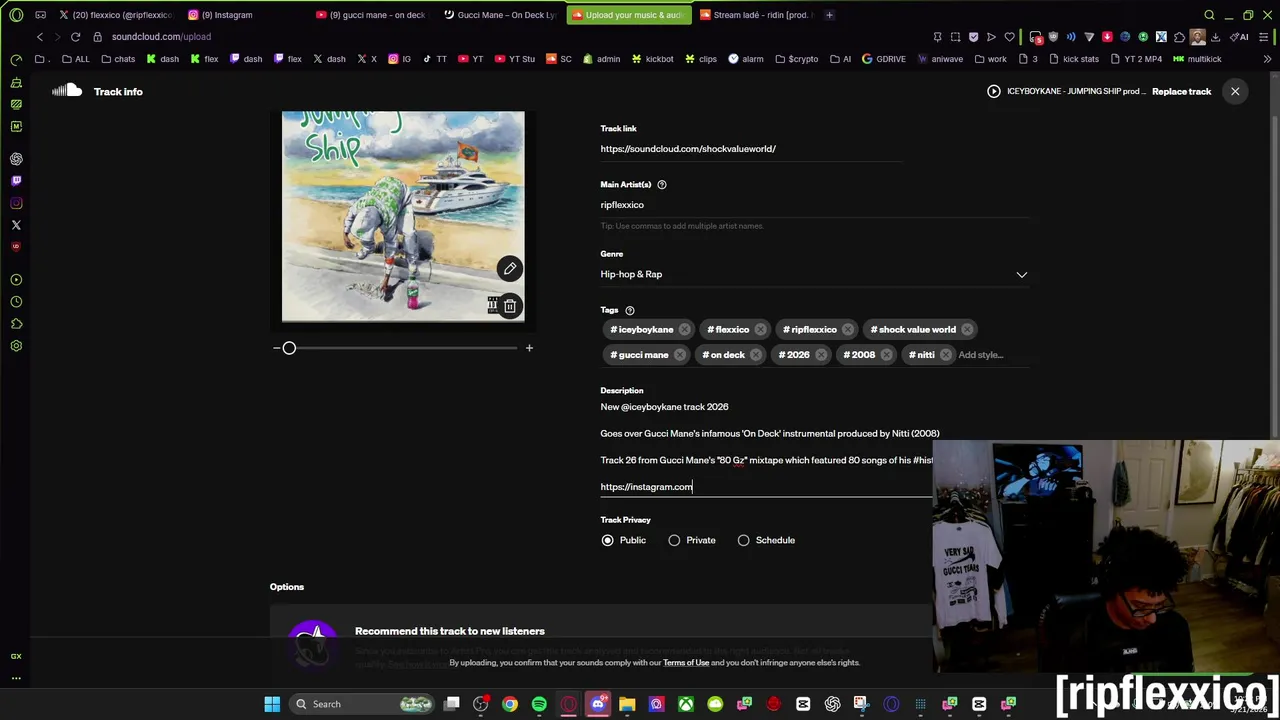The width and height of the screenshot is (1280, 720).
Task: Remove the on deck tag
Action: click(x=755, y=355)
